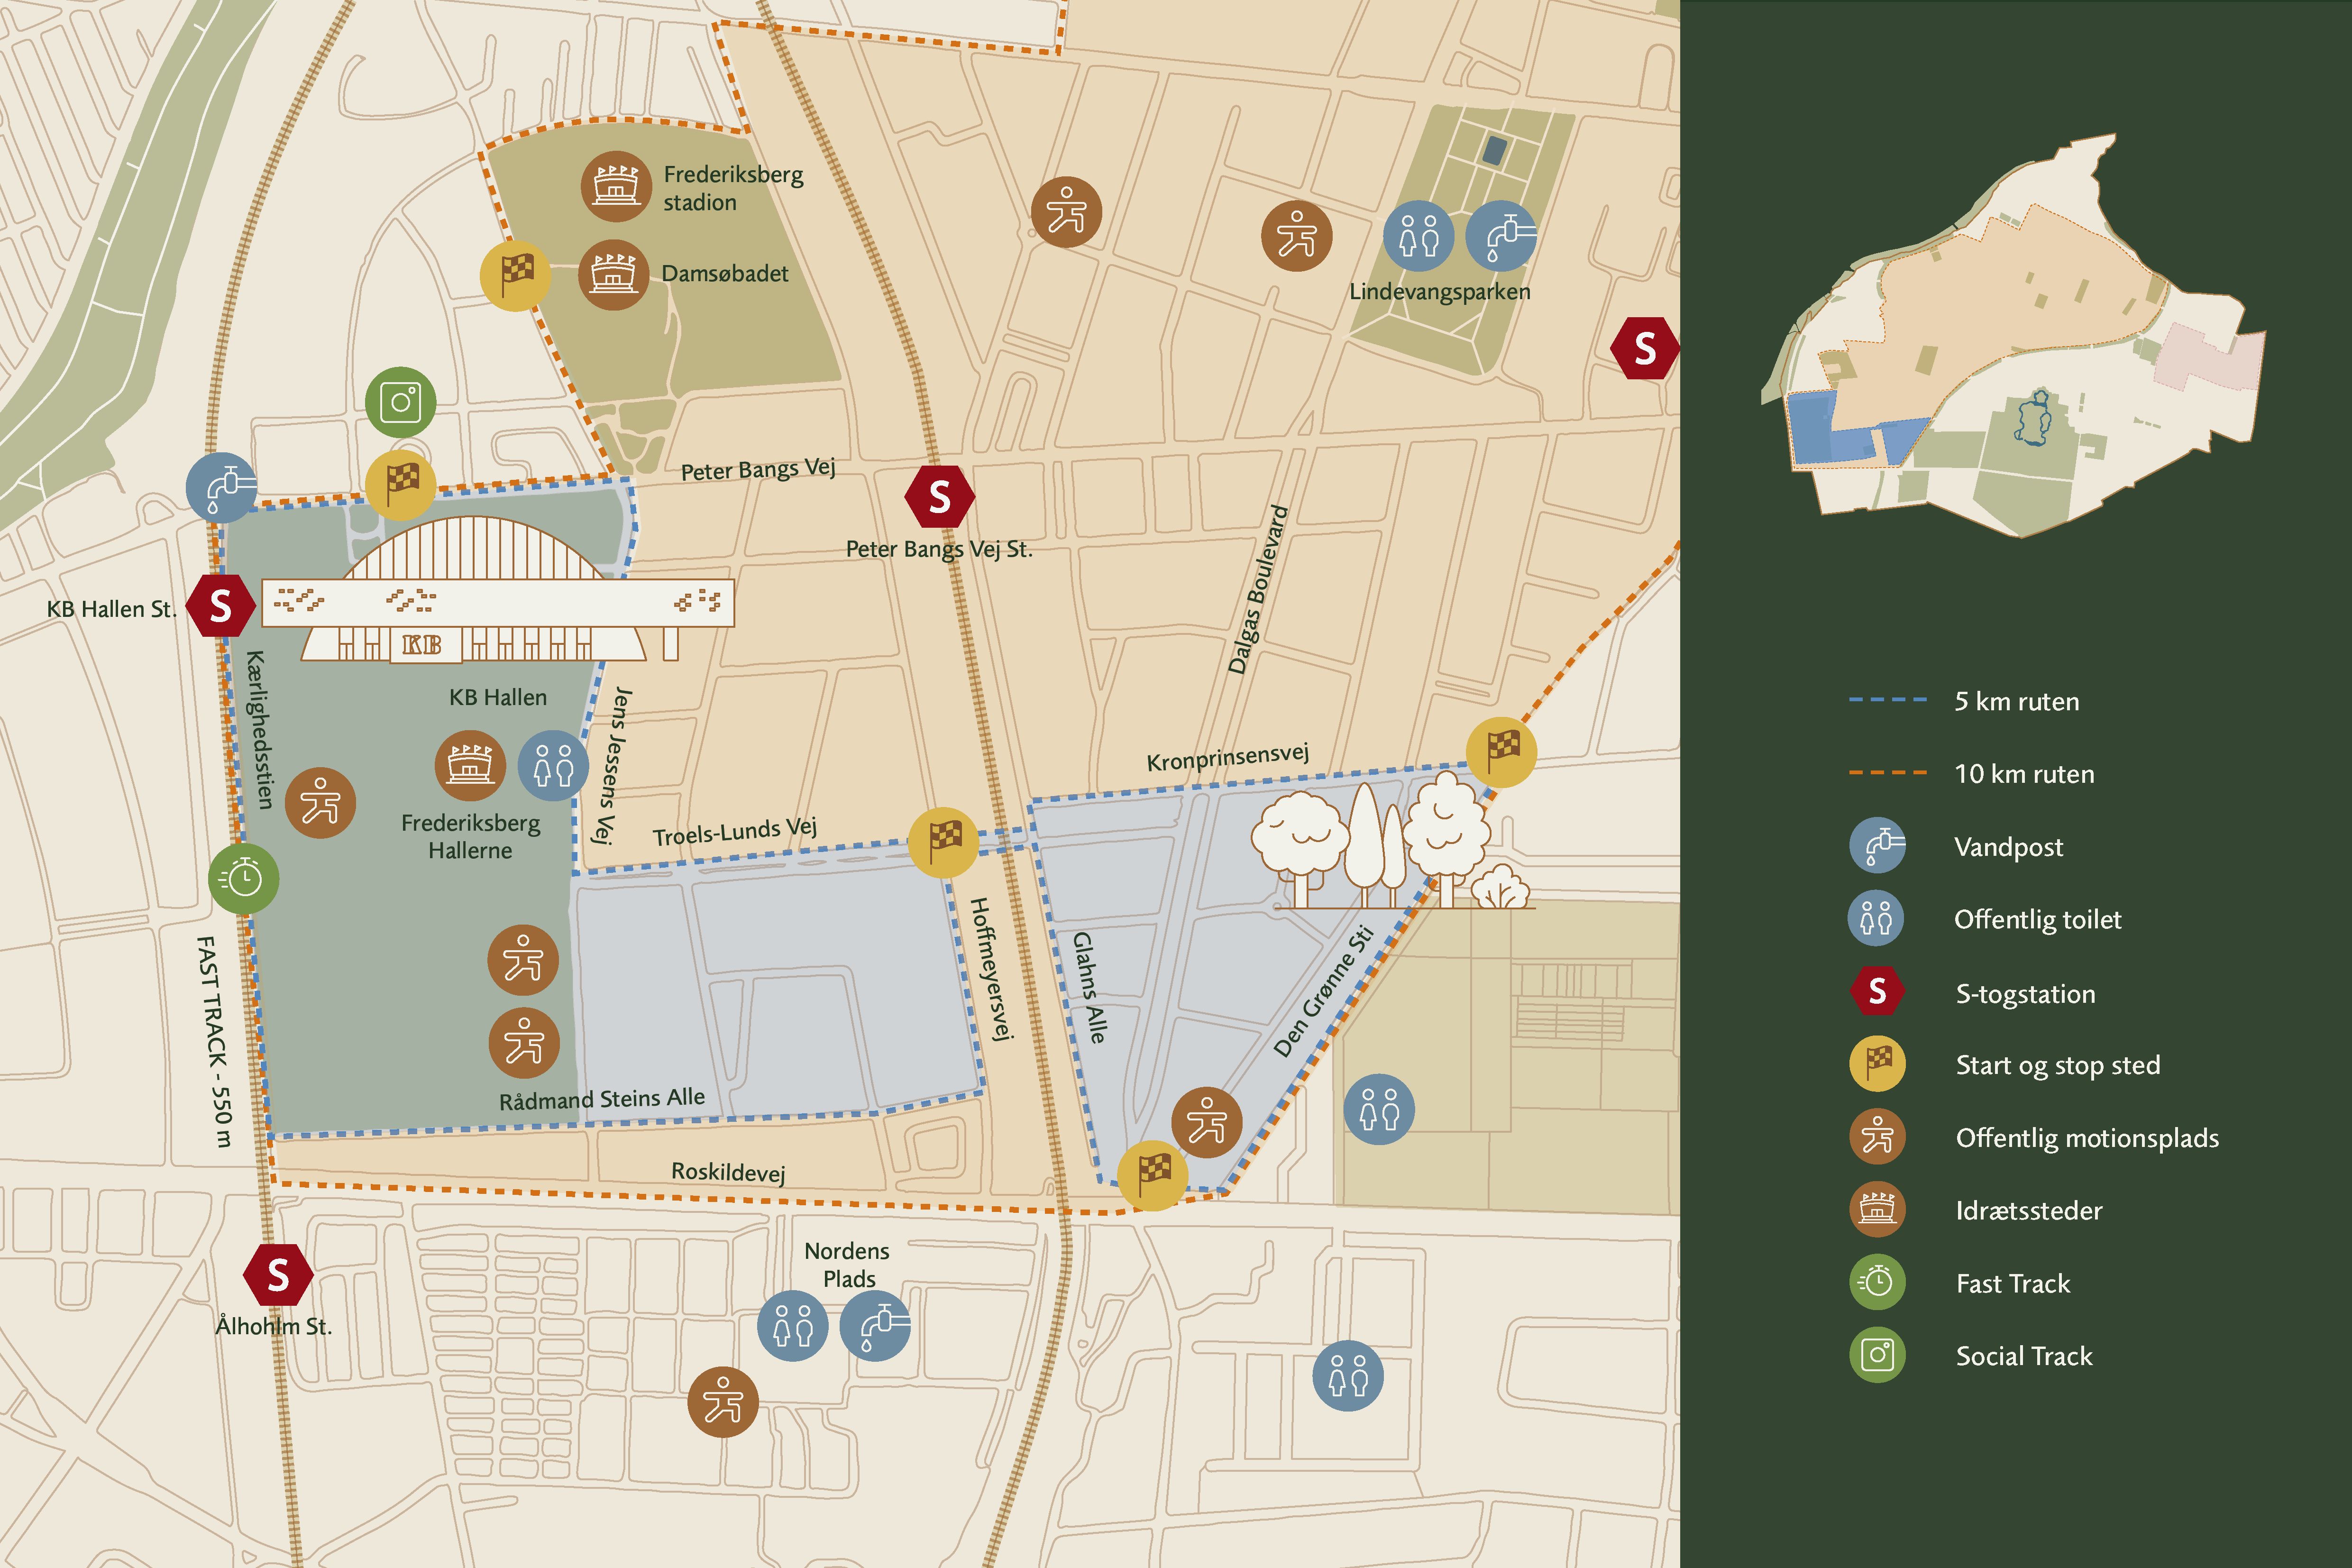Click the orange dashed 10 km ruten line sample
The image size is (2352, 1568).
point(1887,773)
